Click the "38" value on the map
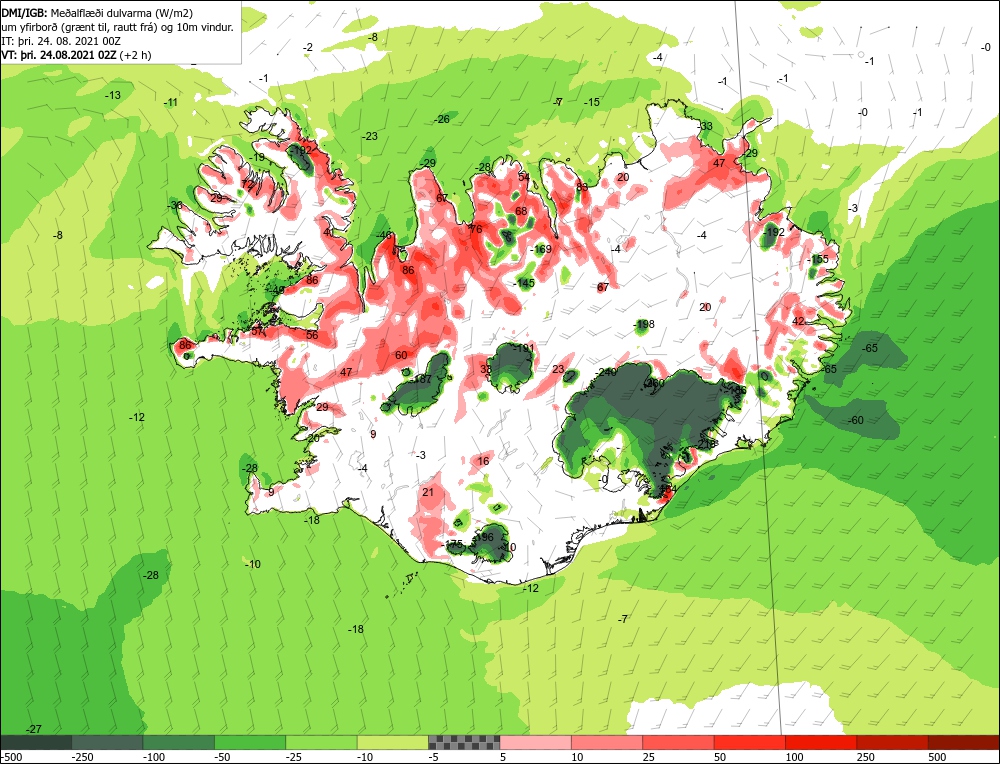Viewport: 1000px width, 764px height. coord(486,369)
